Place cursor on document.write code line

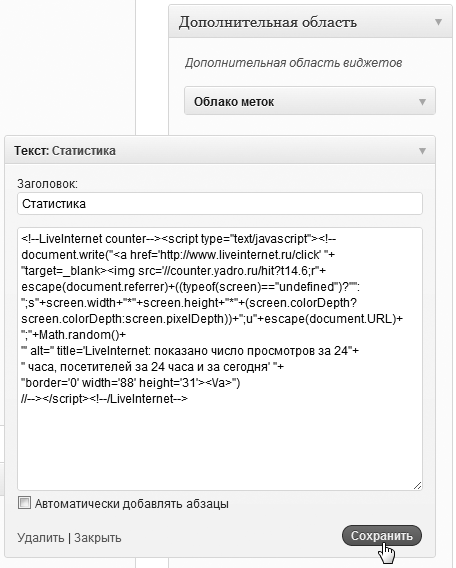[x=178, y=255]
